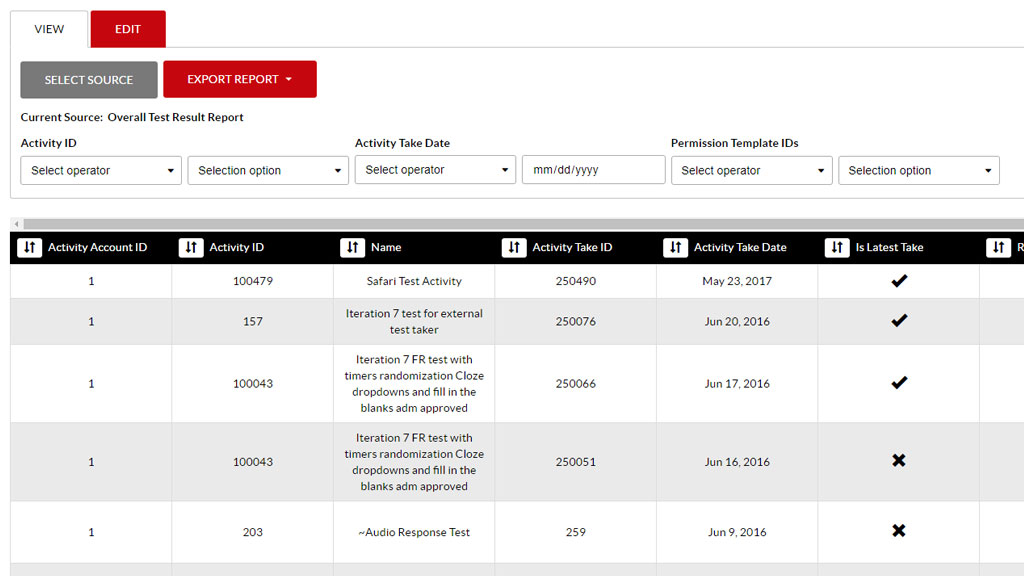Click Iteration 7 test for external test taker
Screen dimensions: 1024x576
tap(414, 321)
